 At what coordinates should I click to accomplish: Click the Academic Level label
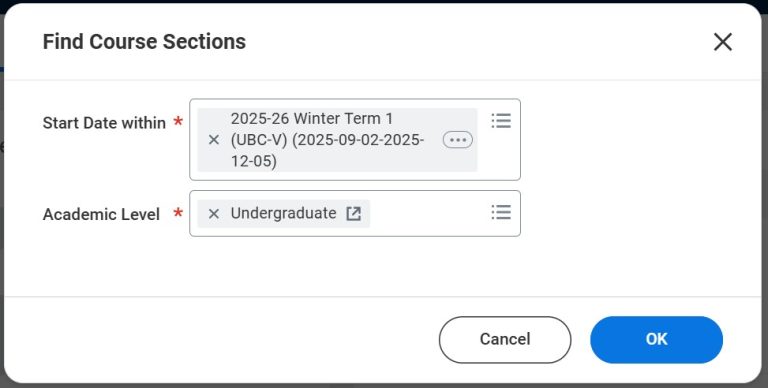pyautogui.click(x=101, y=215)
